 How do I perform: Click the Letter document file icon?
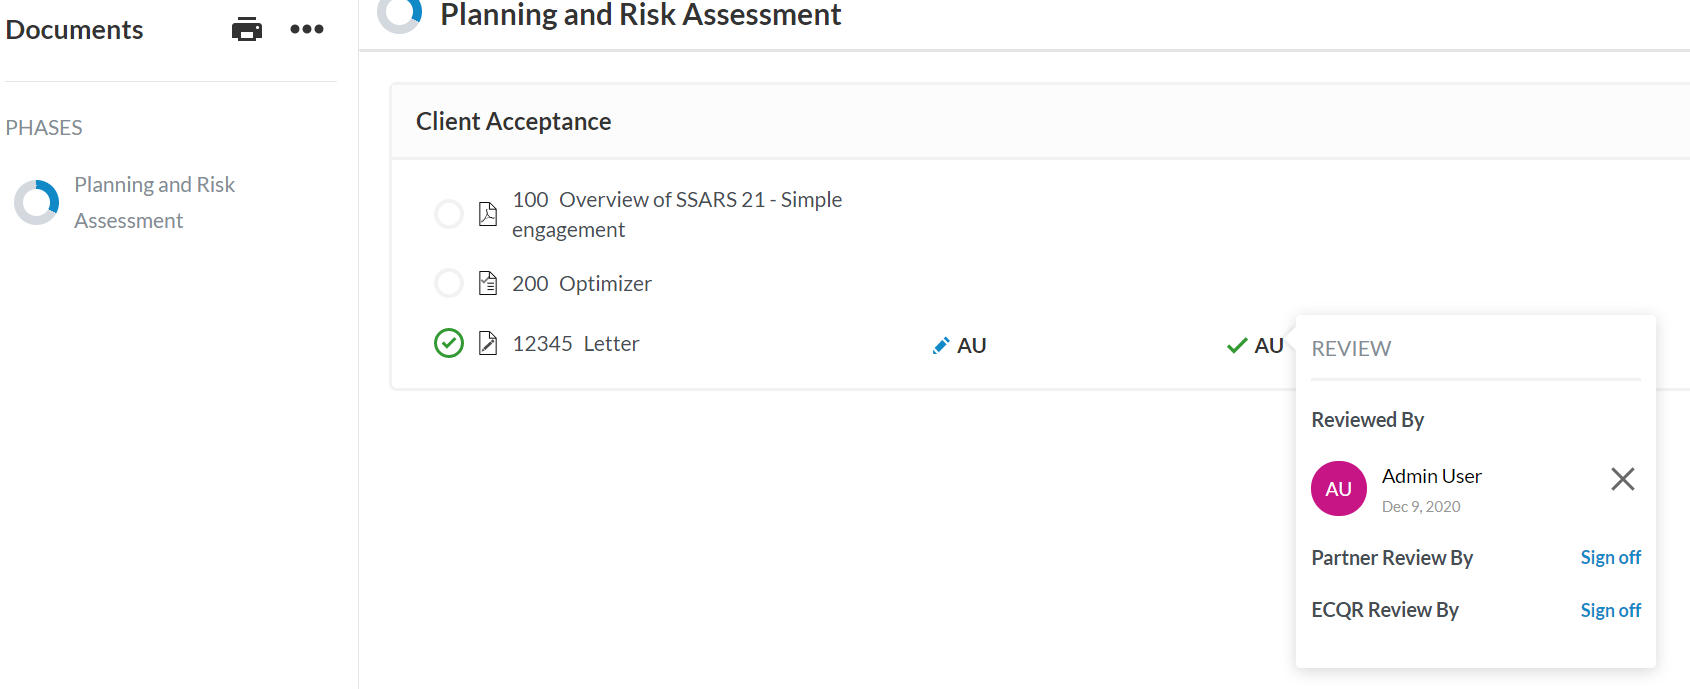pos(488,343)
